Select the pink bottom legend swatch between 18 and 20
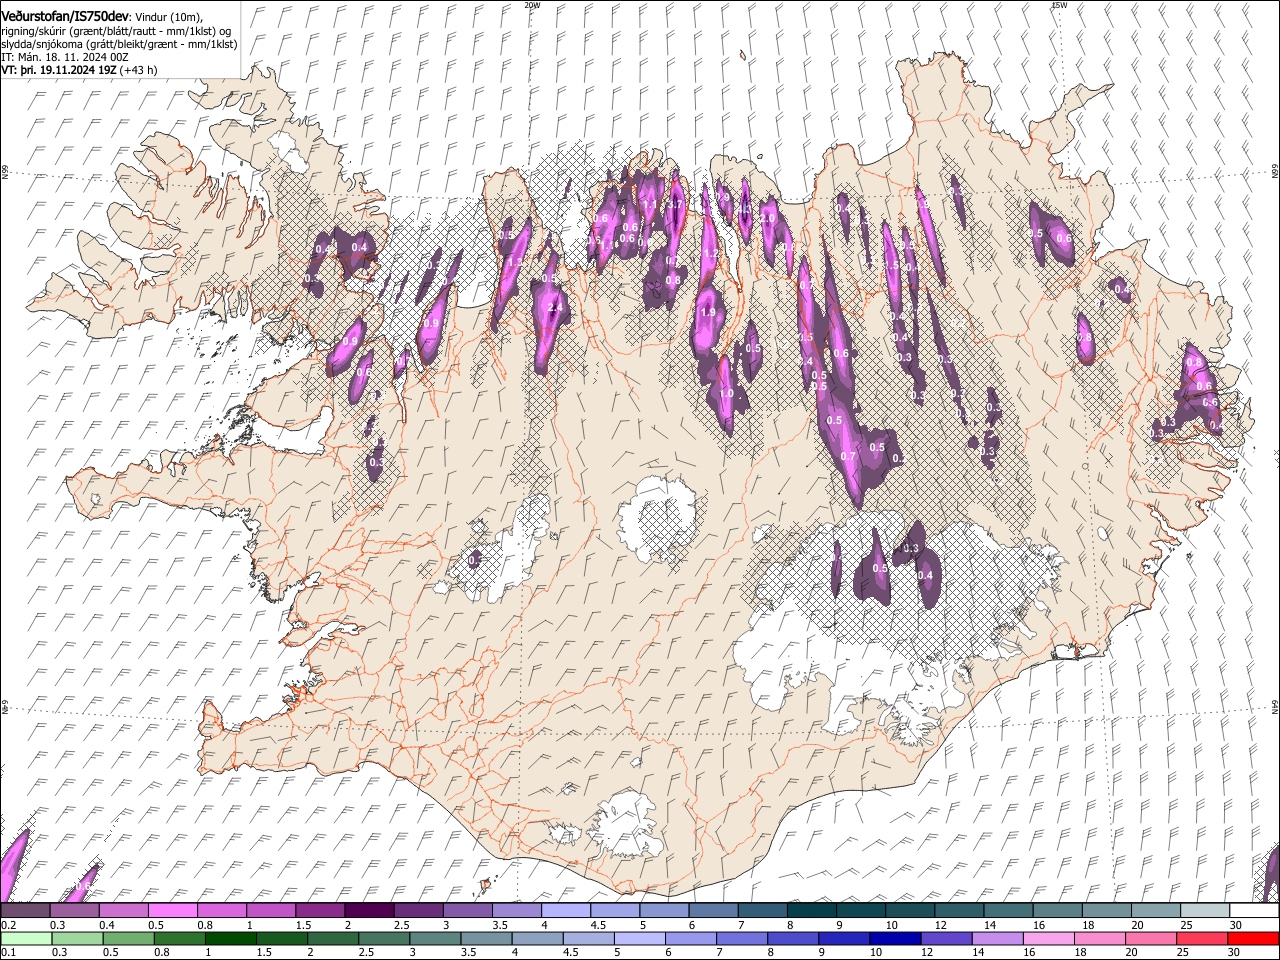Viewport: 1280px width, 960px height. click(x=1101, y=938)
